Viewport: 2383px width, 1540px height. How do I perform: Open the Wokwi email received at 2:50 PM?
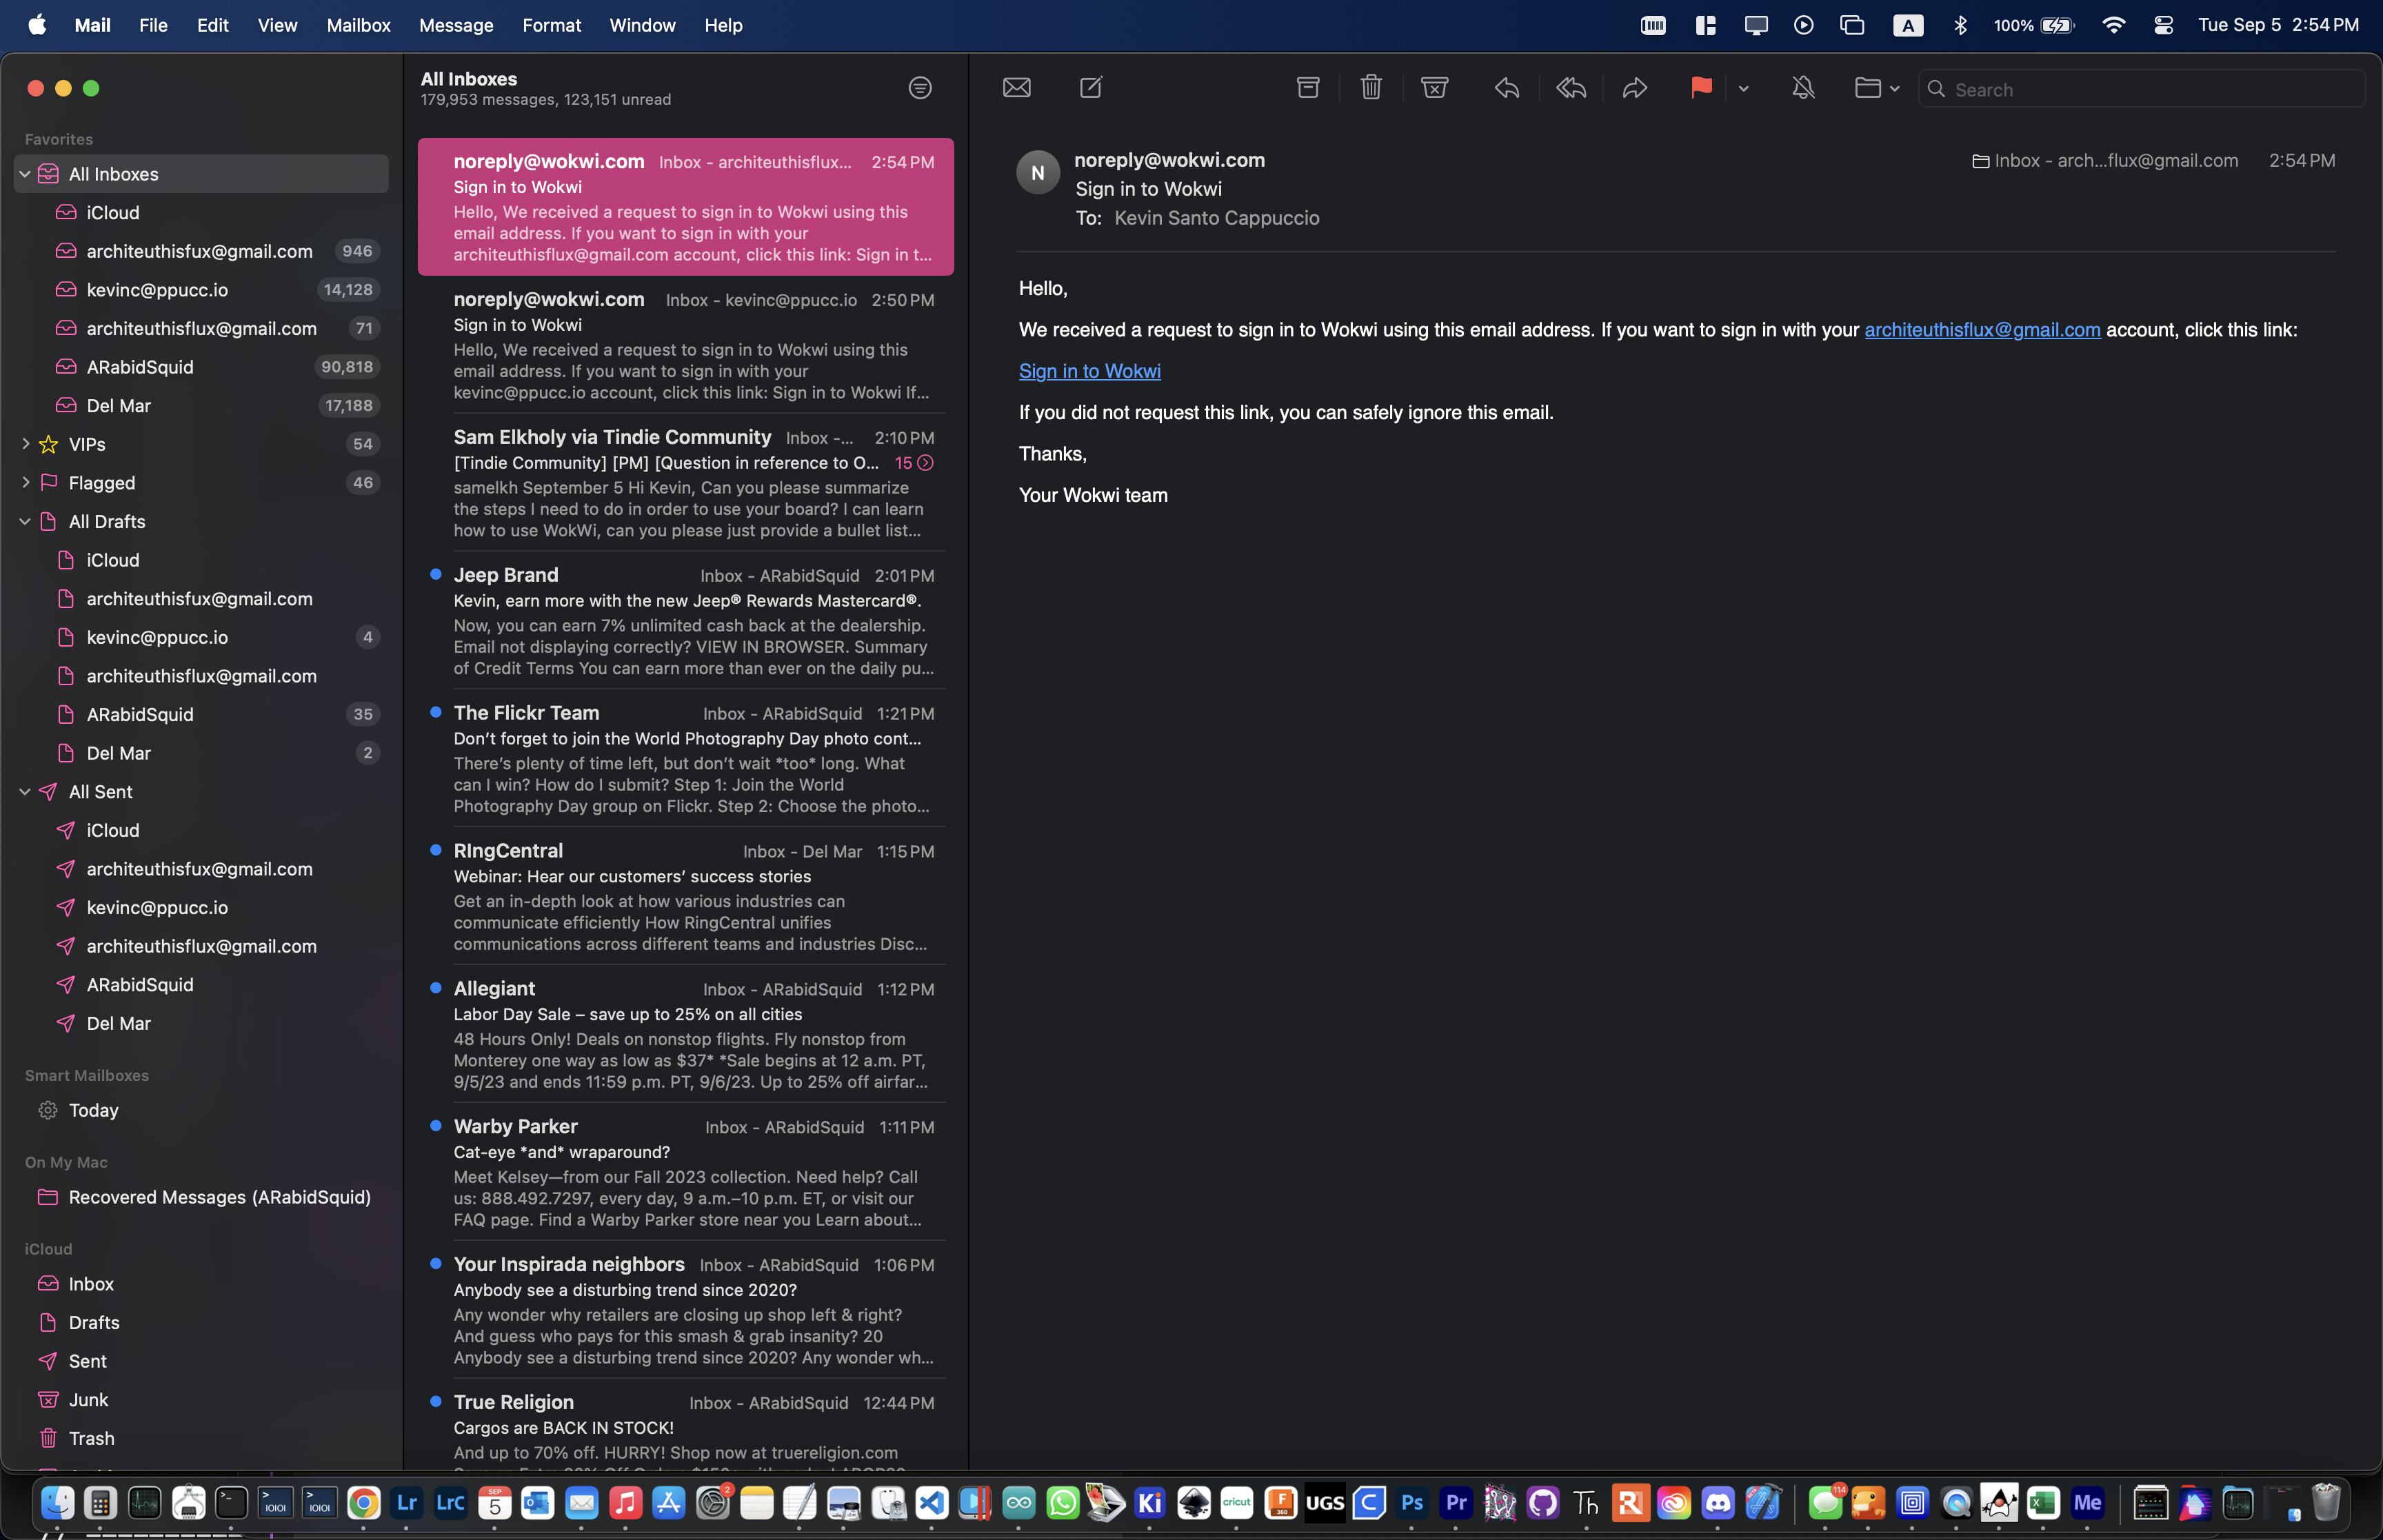(686, 345)
